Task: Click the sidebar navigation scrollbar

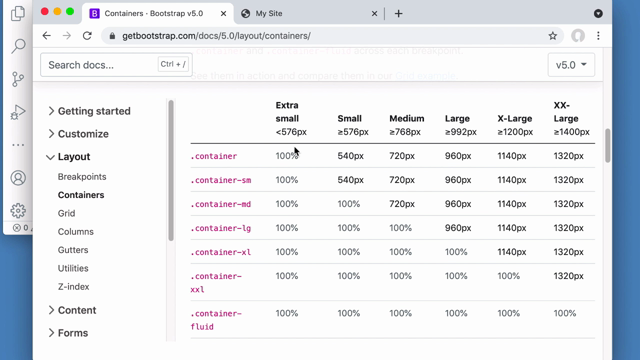Action: (171, 170)
